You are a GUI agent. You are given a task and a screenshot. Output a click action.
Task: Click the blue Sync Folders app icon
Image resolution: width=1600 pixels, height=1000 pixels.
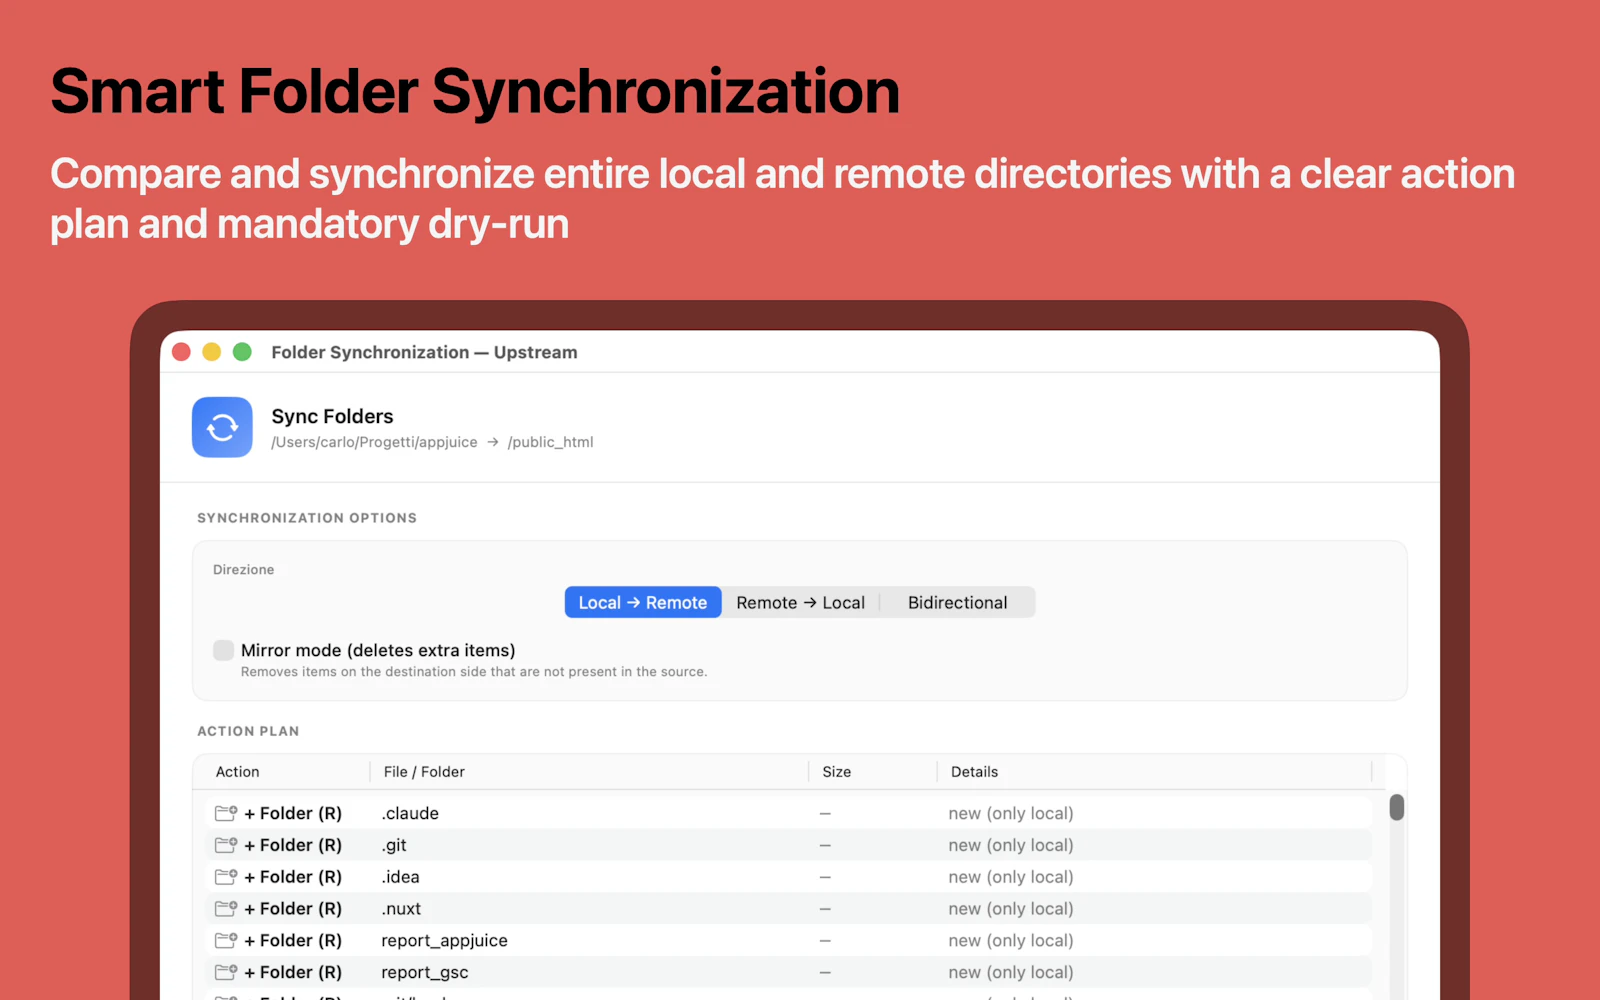coord(222,427)
